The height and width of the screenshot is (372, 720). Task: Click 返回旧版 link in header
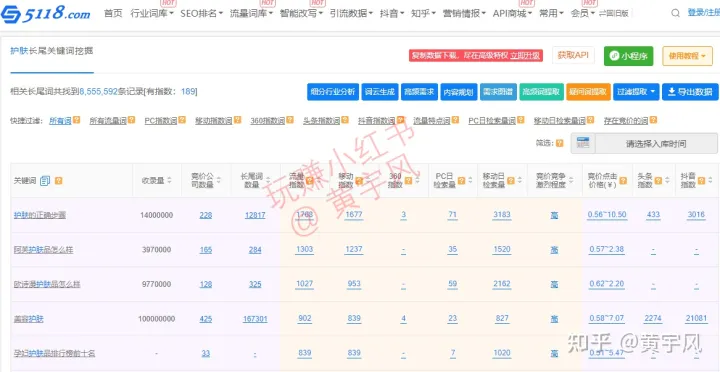613,14
